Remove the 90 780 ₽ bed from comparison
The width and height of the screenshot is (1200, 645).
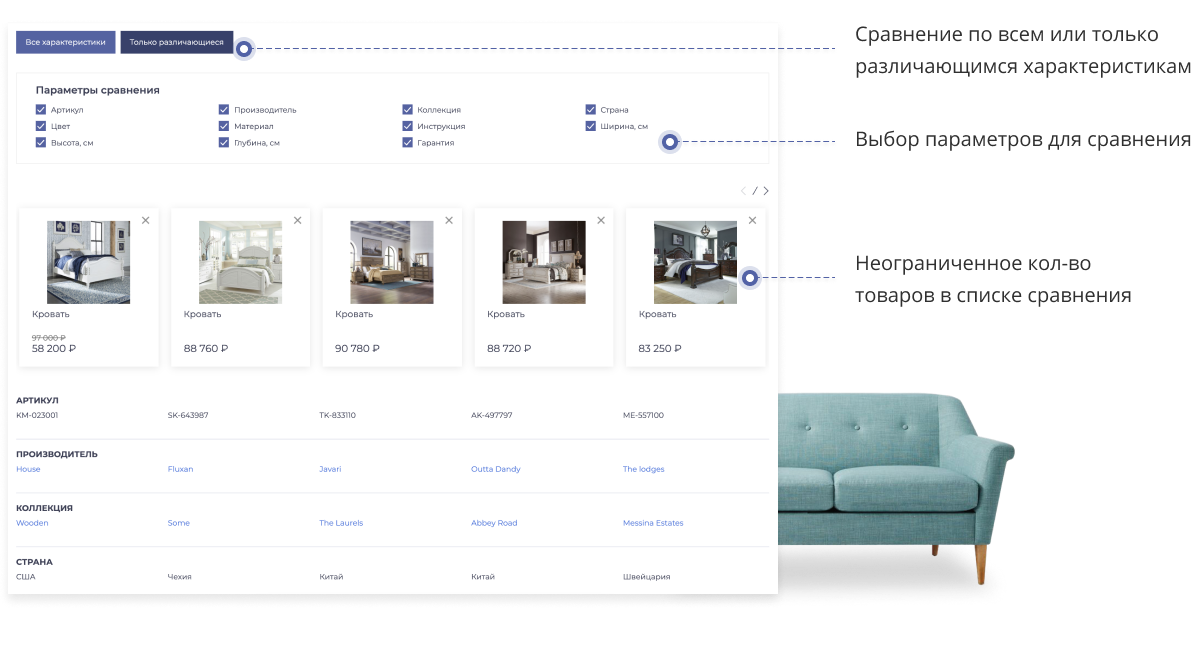[449, 220]
